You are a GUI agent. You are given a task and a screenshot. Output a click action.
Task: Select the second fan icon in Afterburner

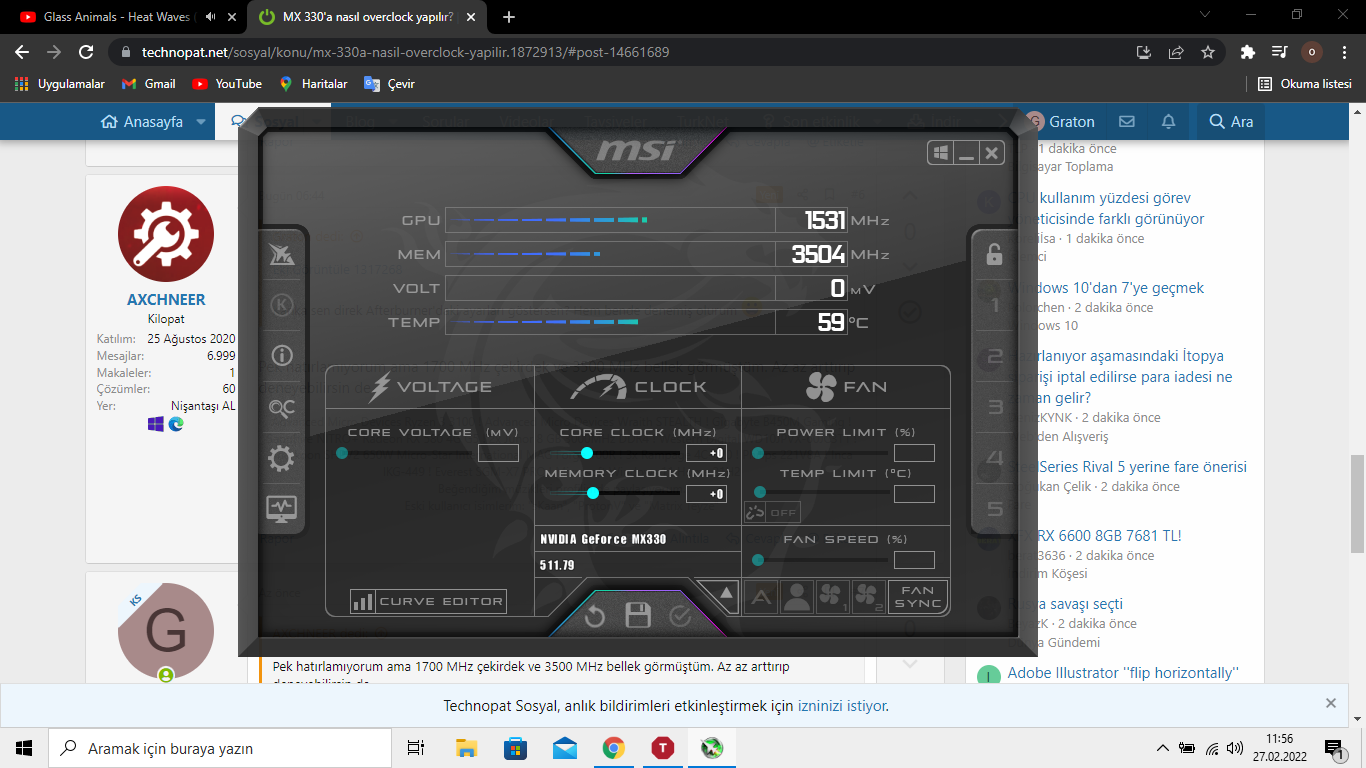868,597
